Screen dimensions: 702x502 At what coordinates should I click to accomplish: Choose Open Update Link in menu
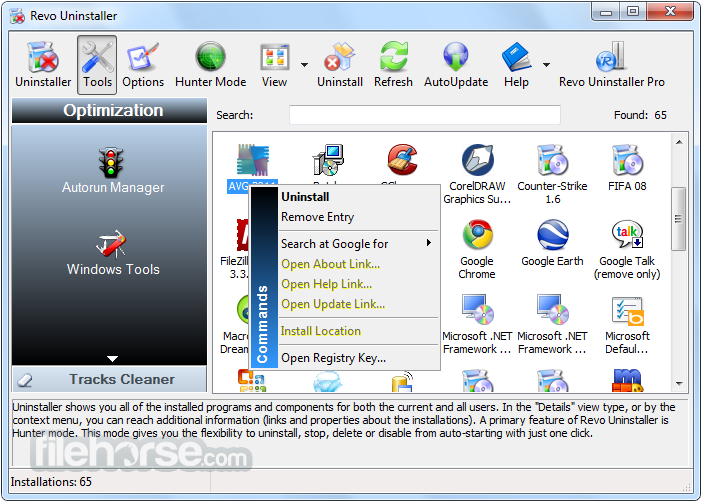(x=358, y=304)
